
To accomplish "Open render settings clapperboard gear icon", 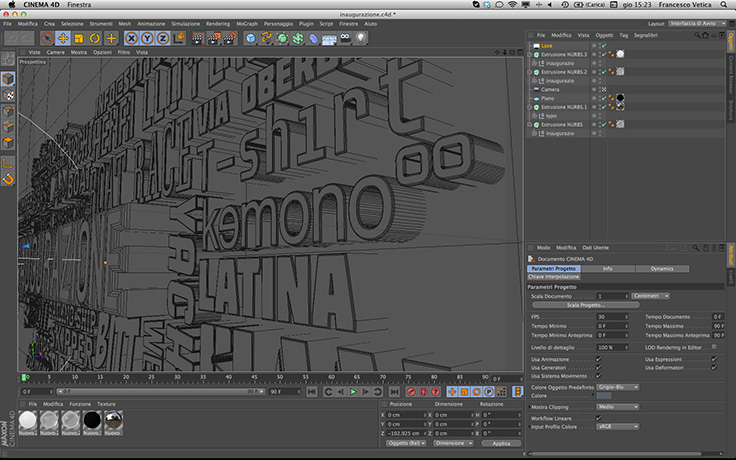I will pyautogui.click(x=230, y=38).
